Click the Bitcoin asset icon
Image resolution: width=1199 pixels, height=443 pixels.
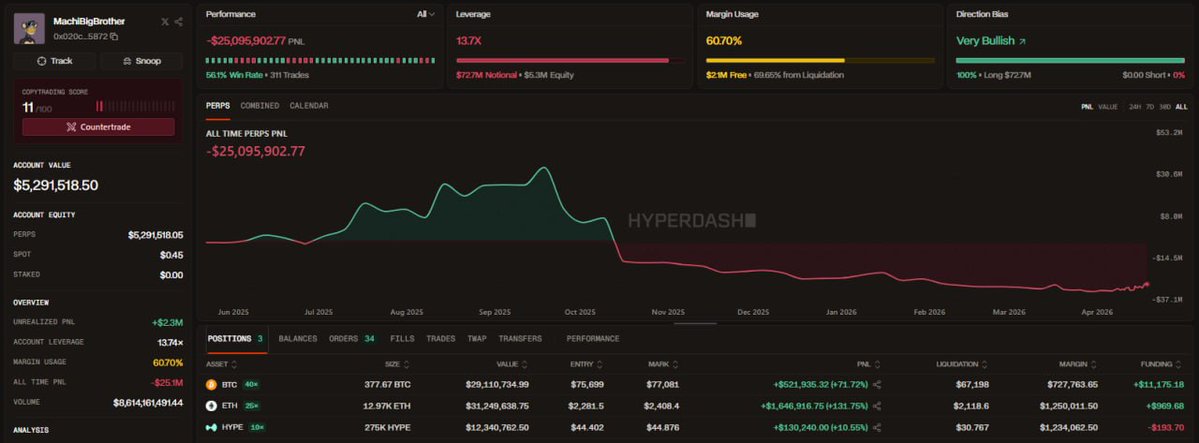tap(211, 384)
